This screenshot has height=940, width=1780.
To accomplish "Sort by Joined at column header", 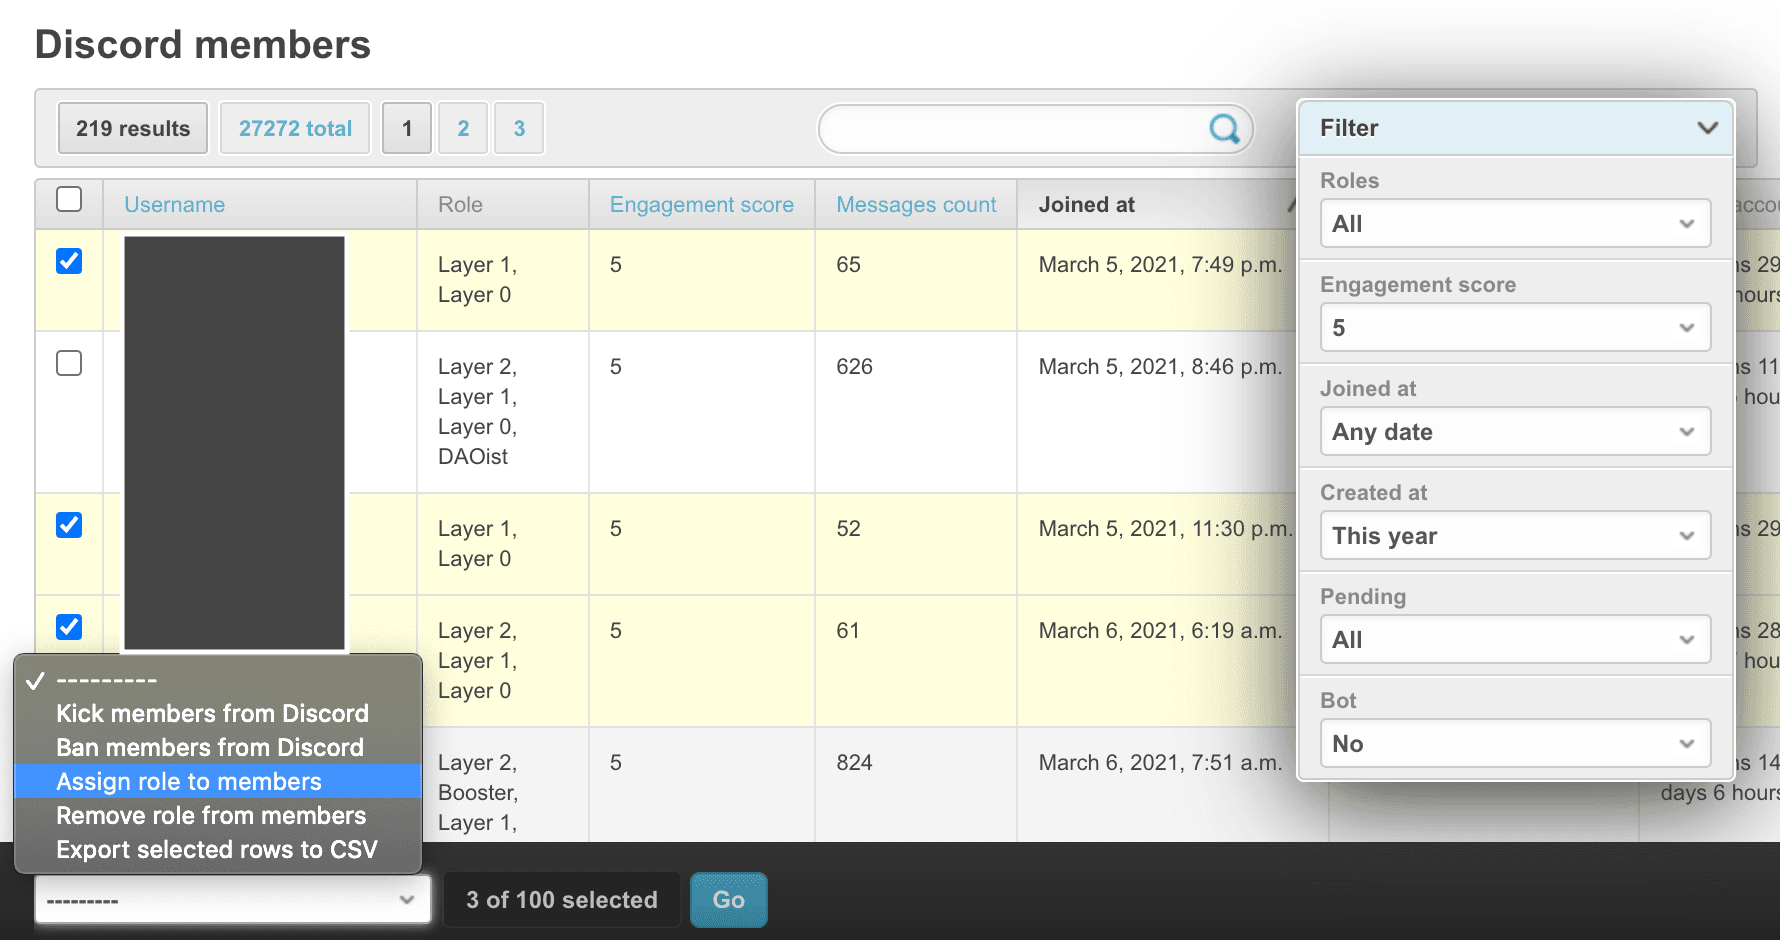I will coord(1086,205).
